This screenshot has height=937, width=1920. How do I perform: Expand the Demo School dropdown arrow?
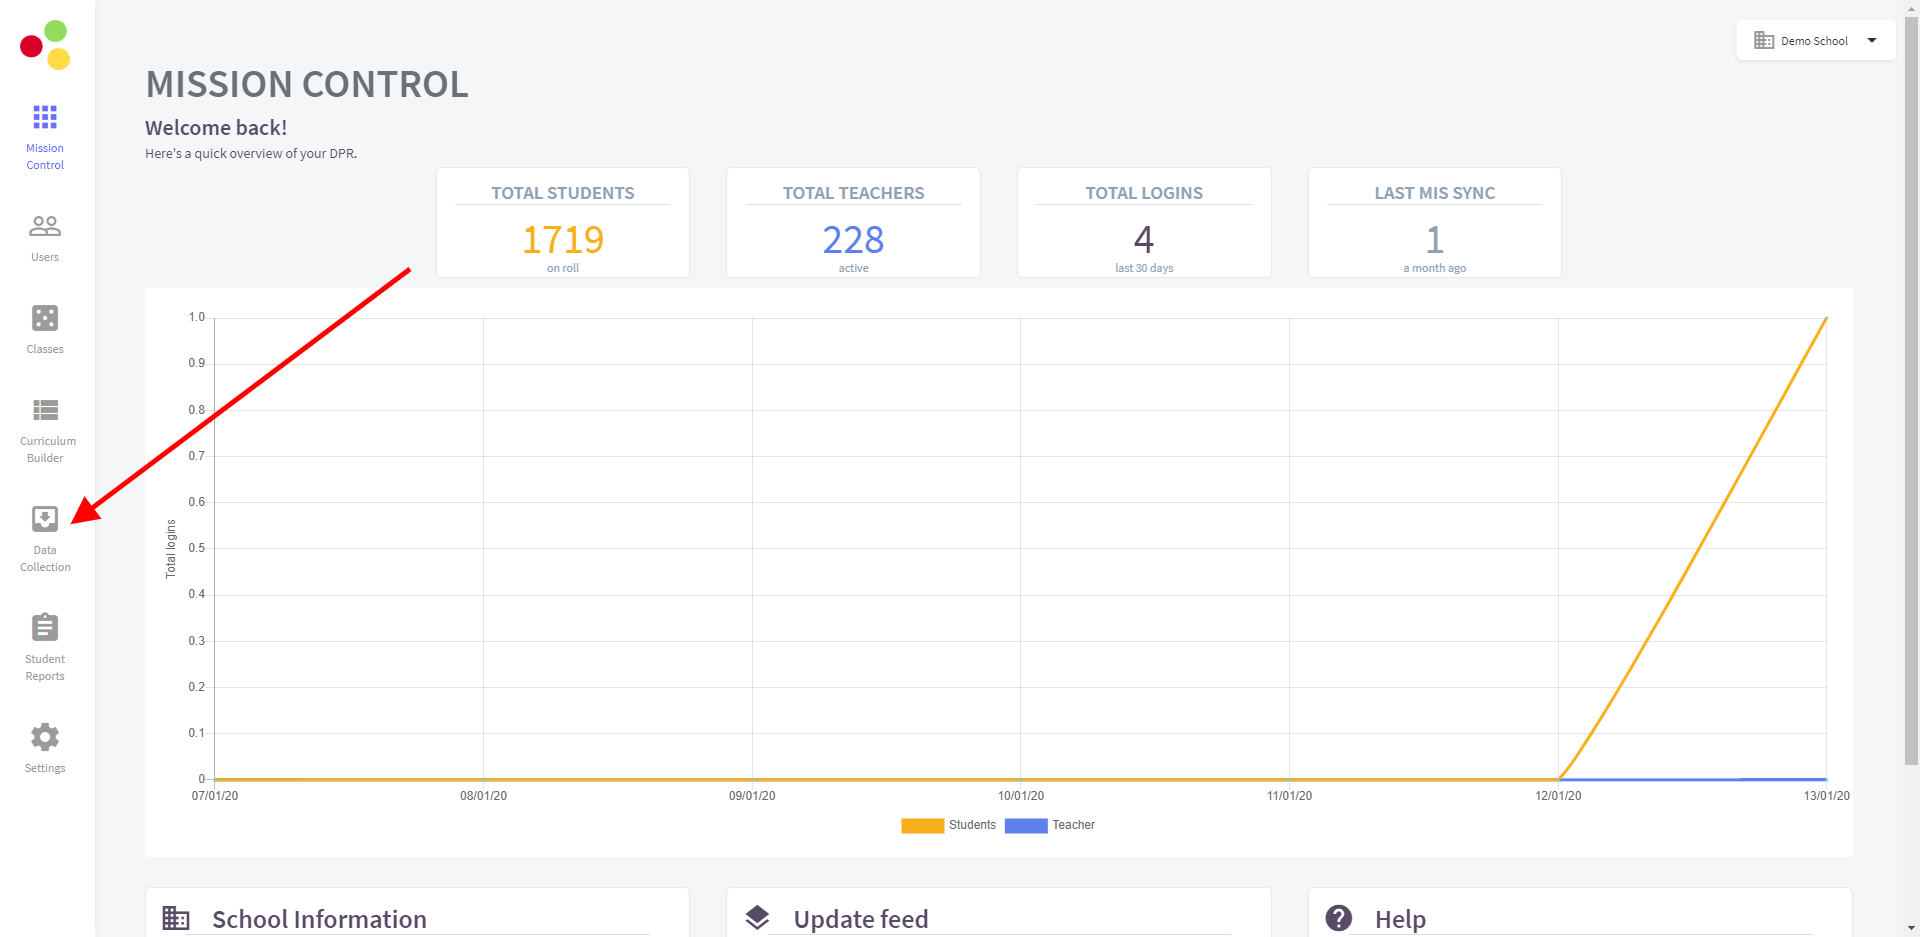coord(1872,41)
